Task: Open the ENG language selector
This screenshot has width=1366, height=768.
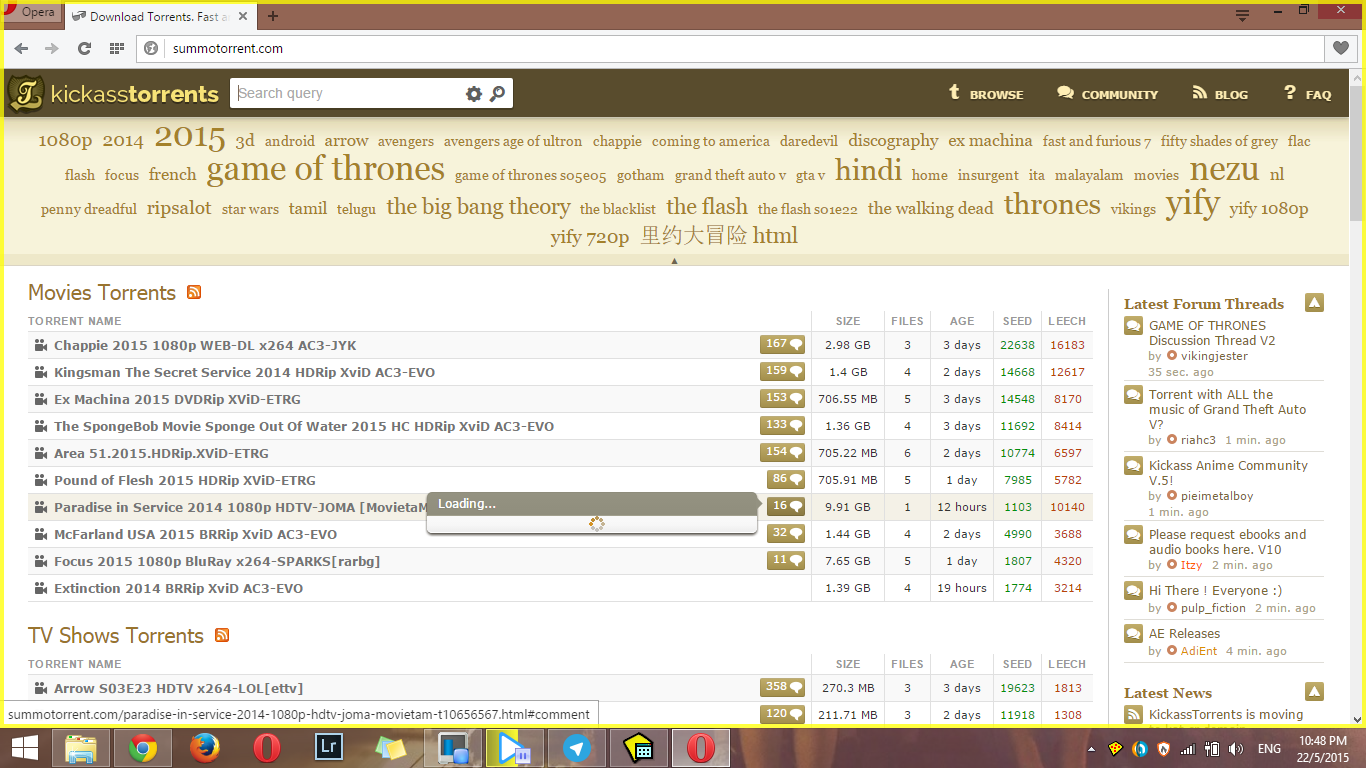Action: (1269, 749)
